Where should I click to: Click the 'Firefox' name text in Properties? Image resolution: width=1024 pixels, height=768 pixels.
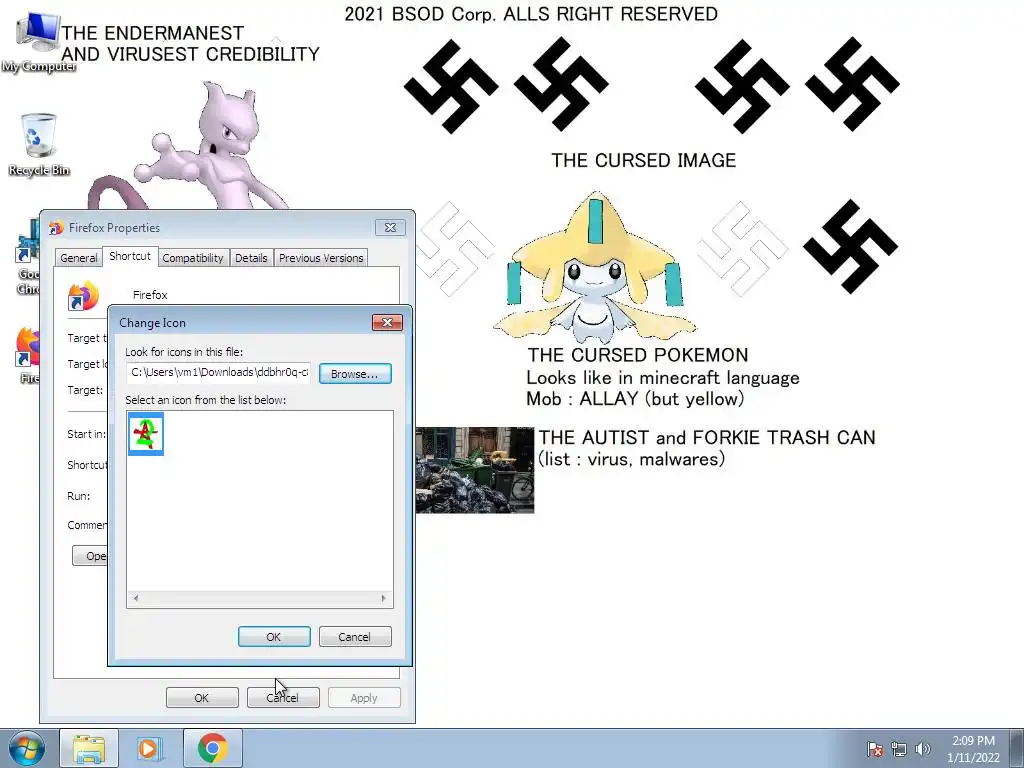[150, 295]
